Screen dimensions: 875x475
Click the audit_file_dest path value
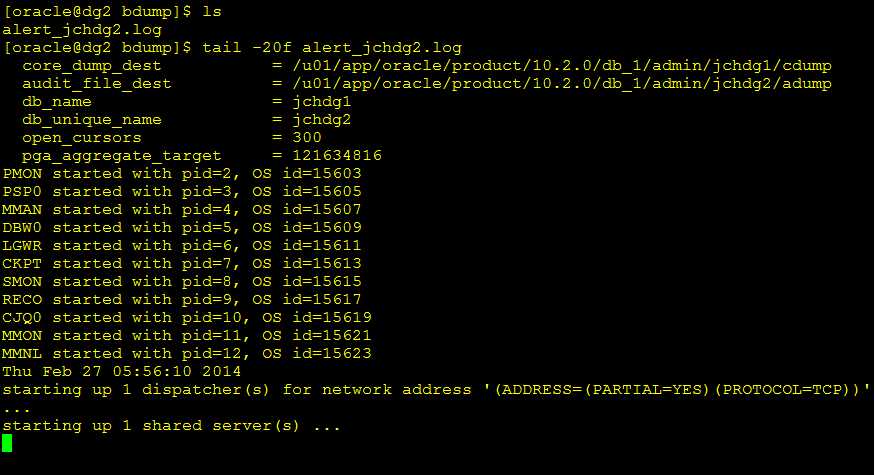tap(562, 84)
